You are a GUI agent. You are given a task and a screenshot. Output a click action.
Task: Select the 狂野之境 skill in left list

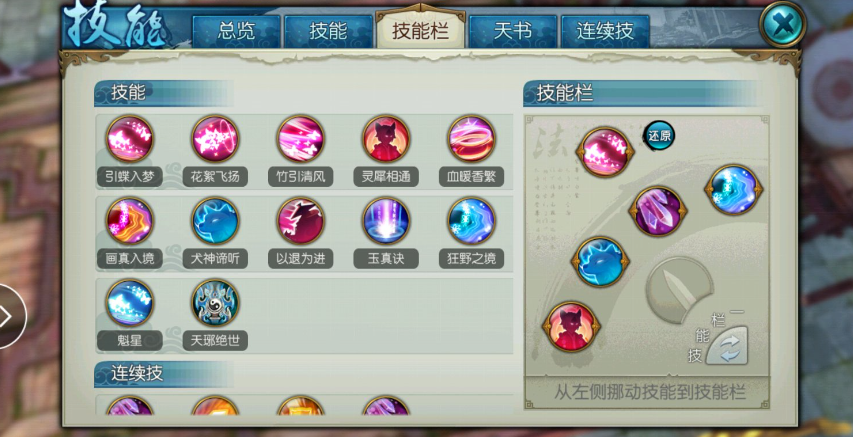471,221
